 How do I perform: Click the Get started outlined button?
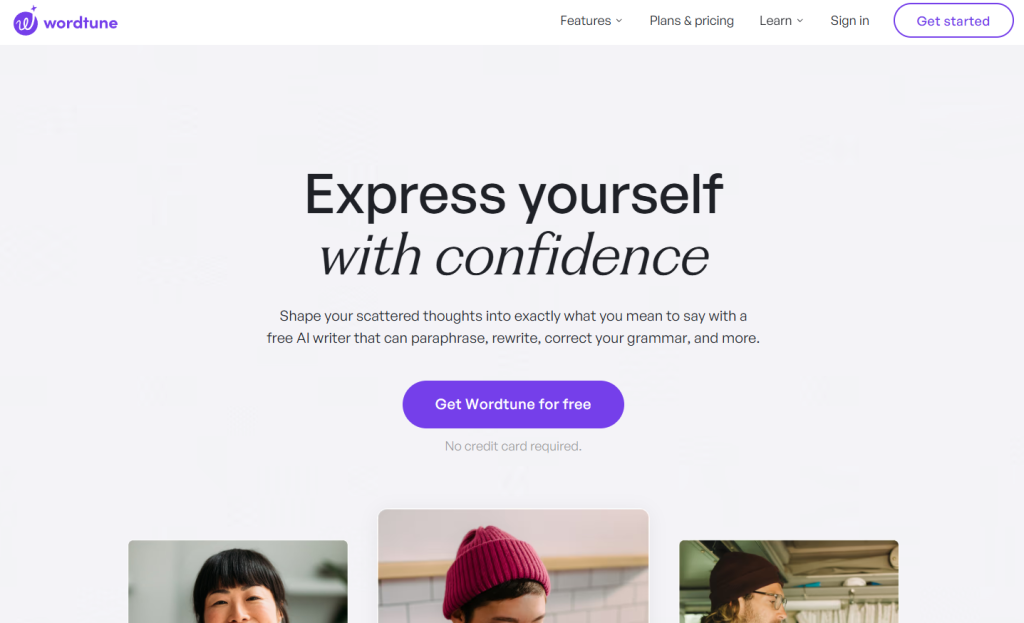(x=953, y=21)
